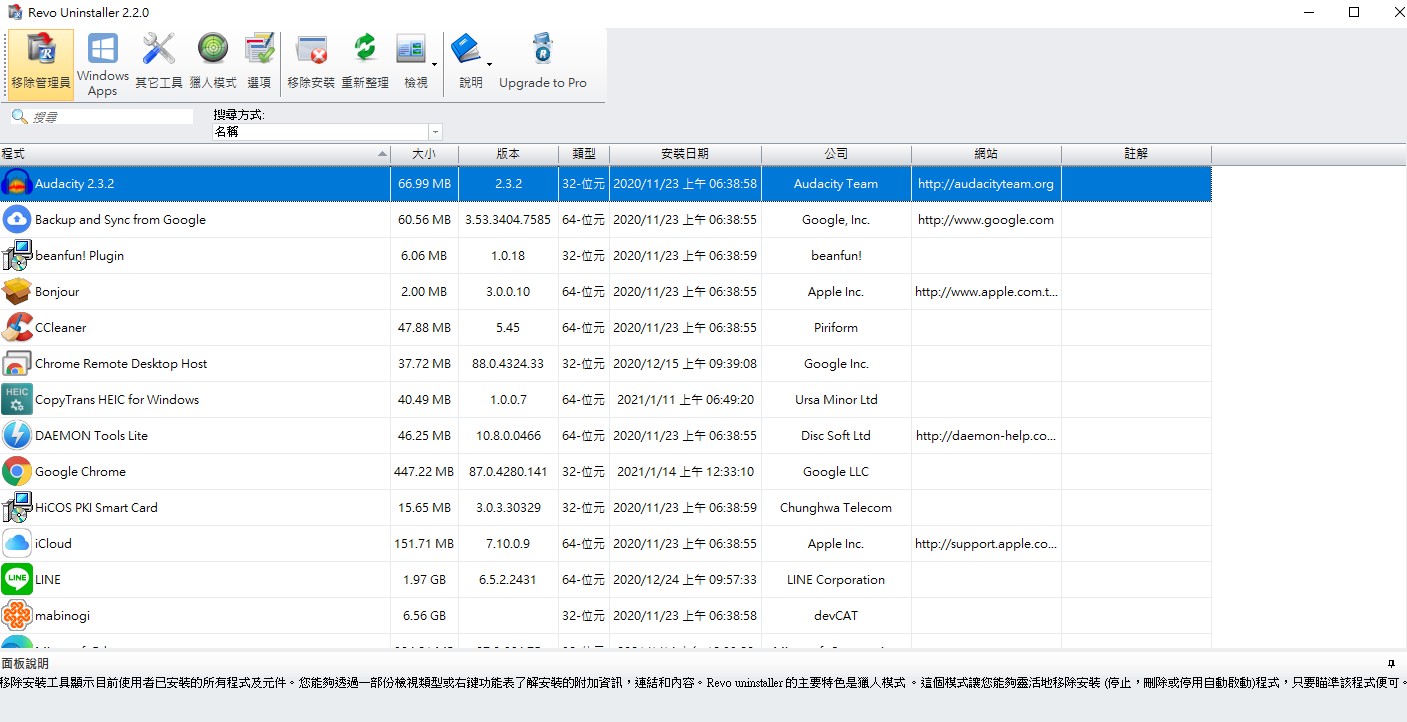This screenshot has width=1407, height=722.
Task: Click Backup and Sync from Google name
Action: pos(120,220)
